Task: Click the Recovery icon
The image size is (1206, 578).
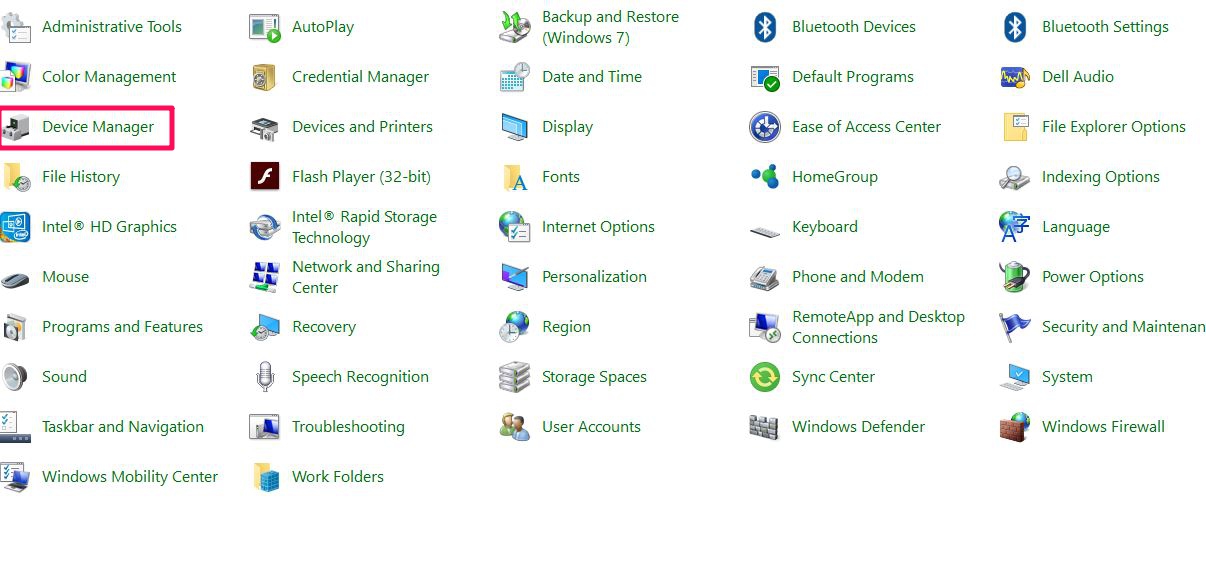Action: [265, 327]
